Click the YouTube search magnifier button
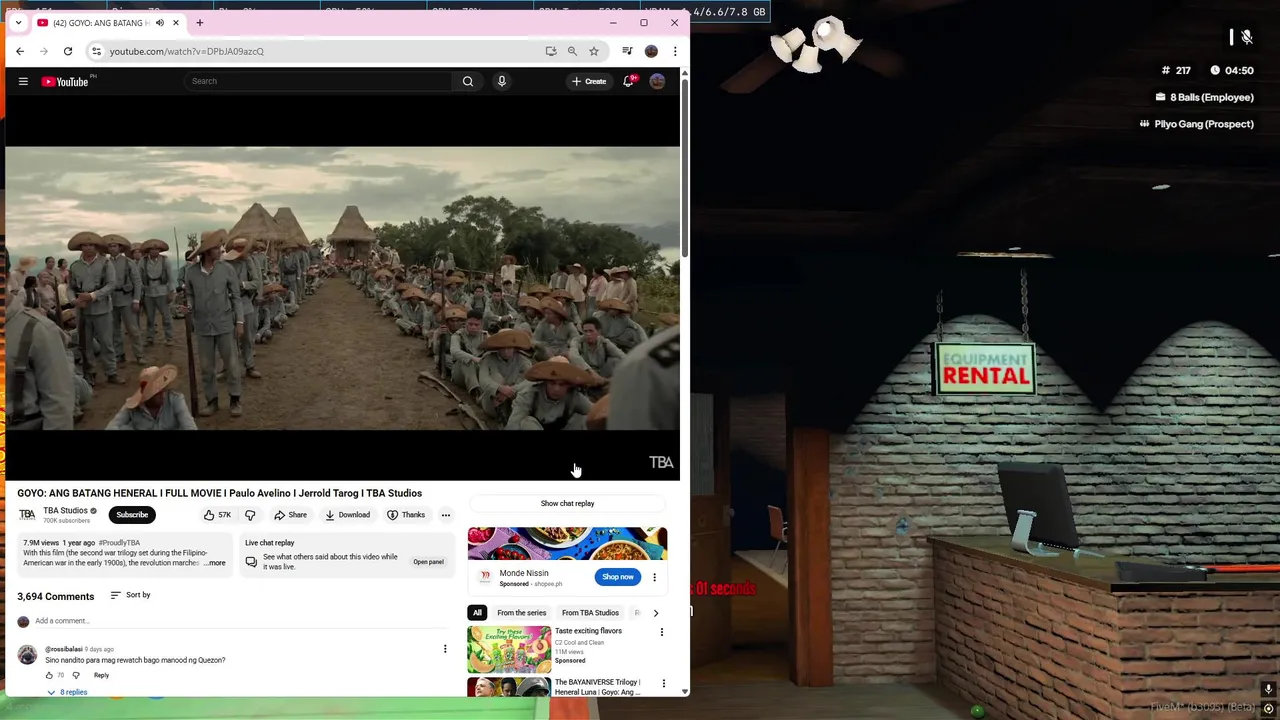This screenshot has height=720, width=1280. point(468,81)
